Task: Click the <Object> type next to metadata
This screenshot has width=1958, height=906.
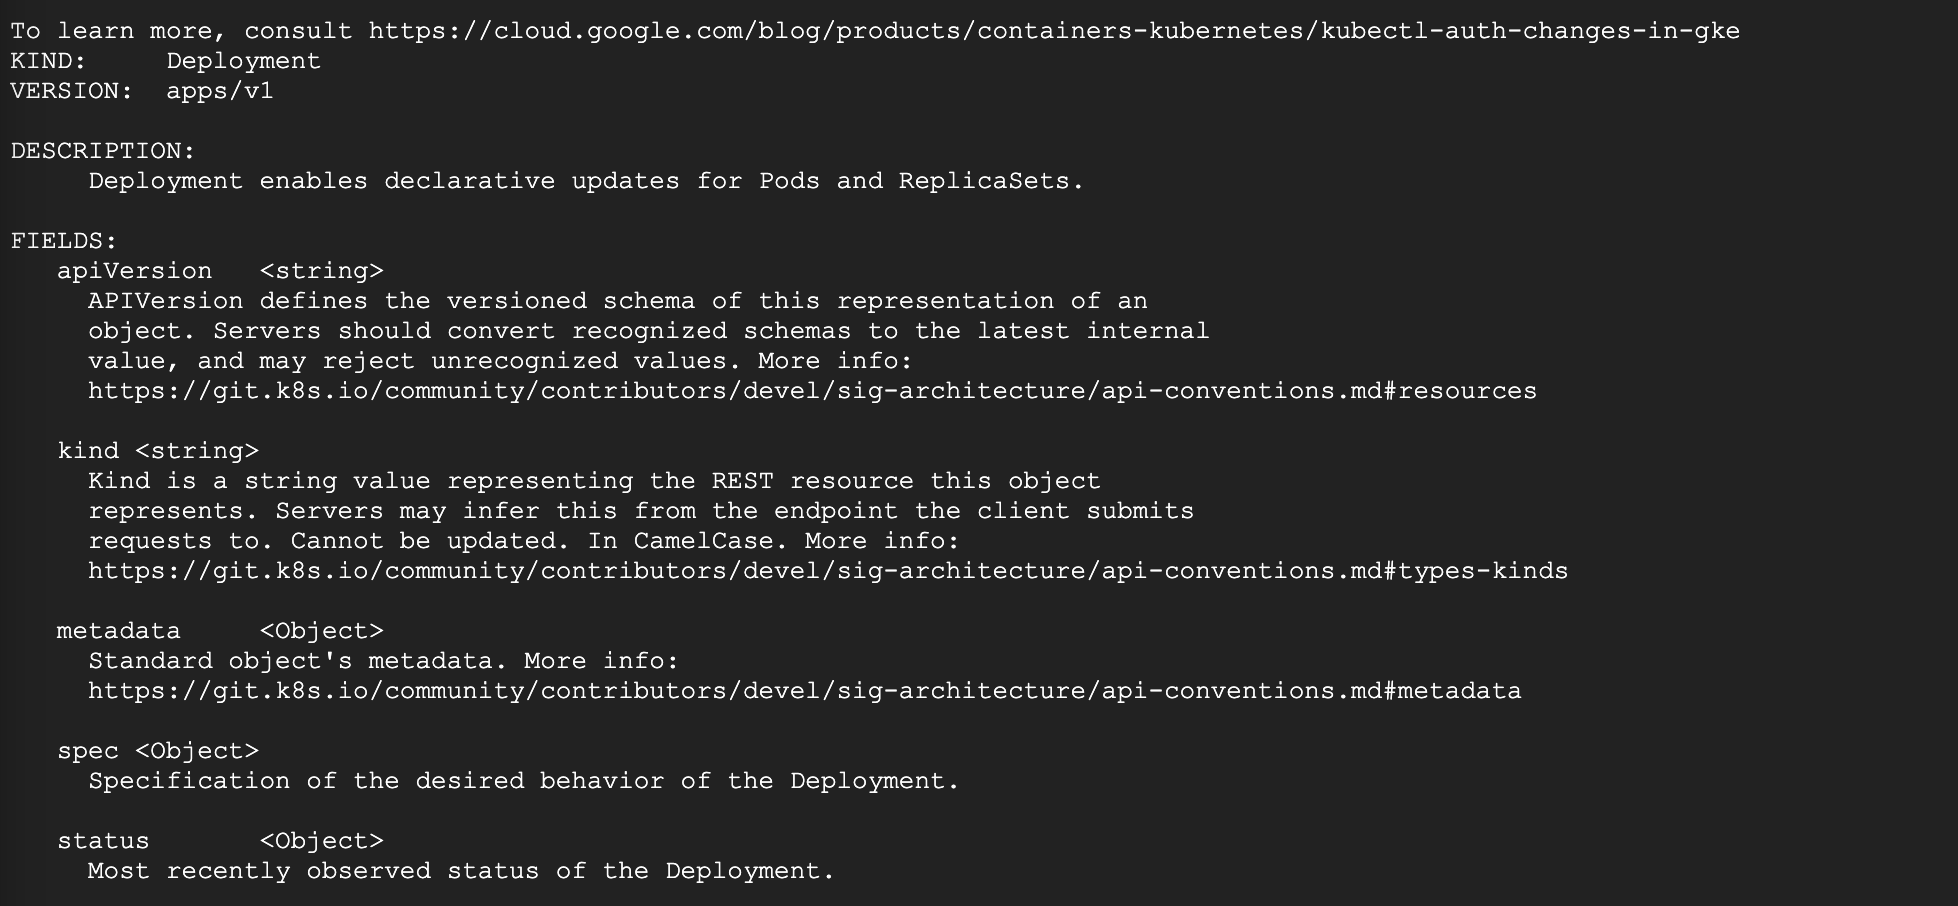Action: [322, 631]
